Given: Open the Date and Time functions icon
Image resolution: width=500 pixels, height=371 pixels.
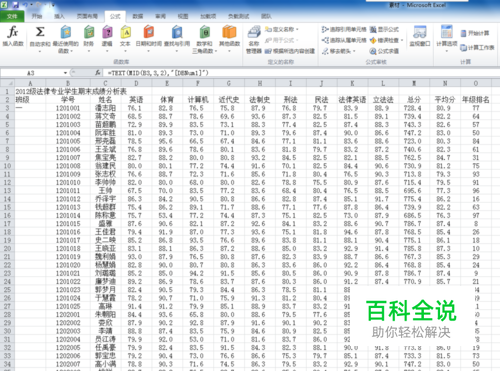Looking at the screenshot, I should (x=149, y=32).
